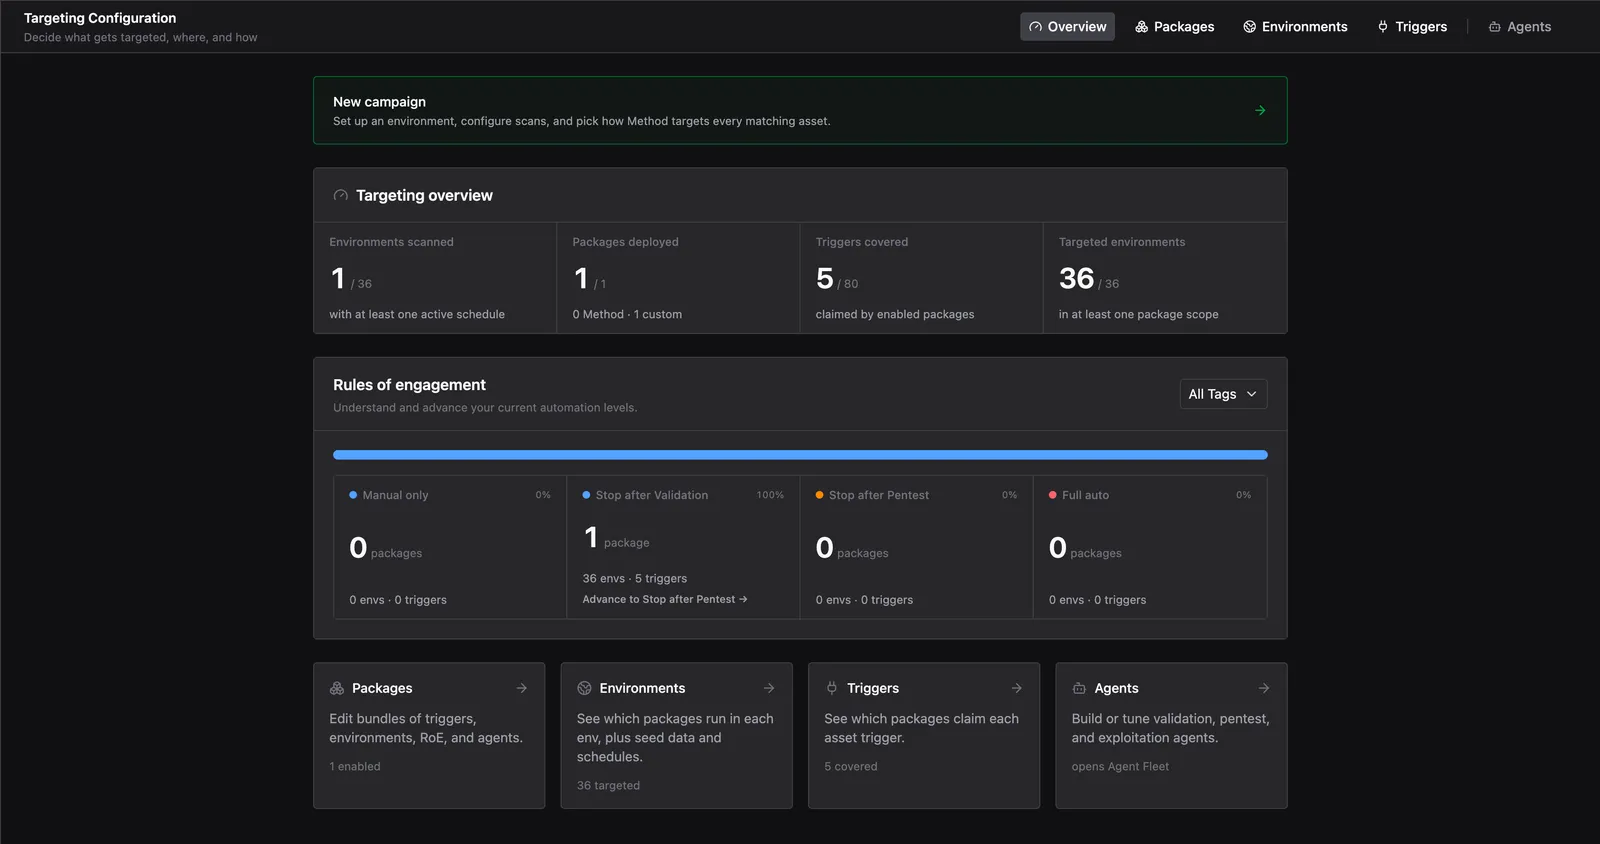
Task: Click the '100%' label on Stop after Validation
Action: pos(770,495)
